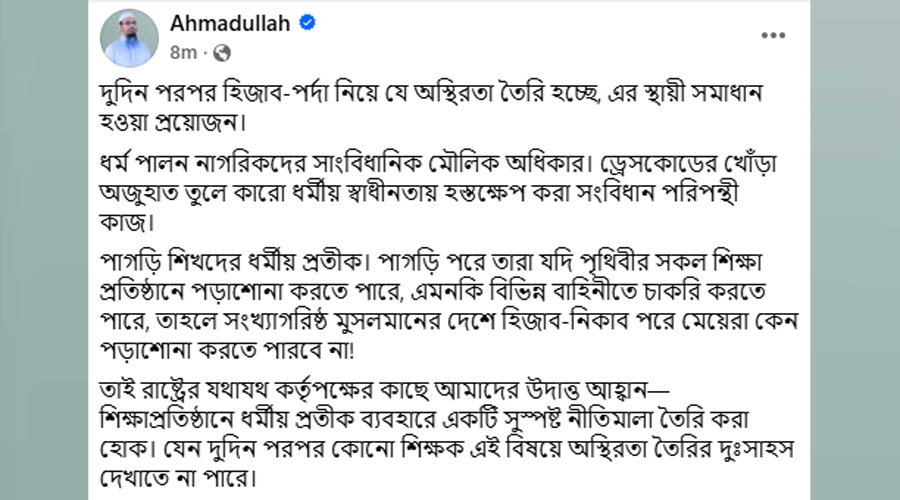Visit the Ahmadullah profile name link
This screenshot has height=500, width=900.
pos(230,23)
